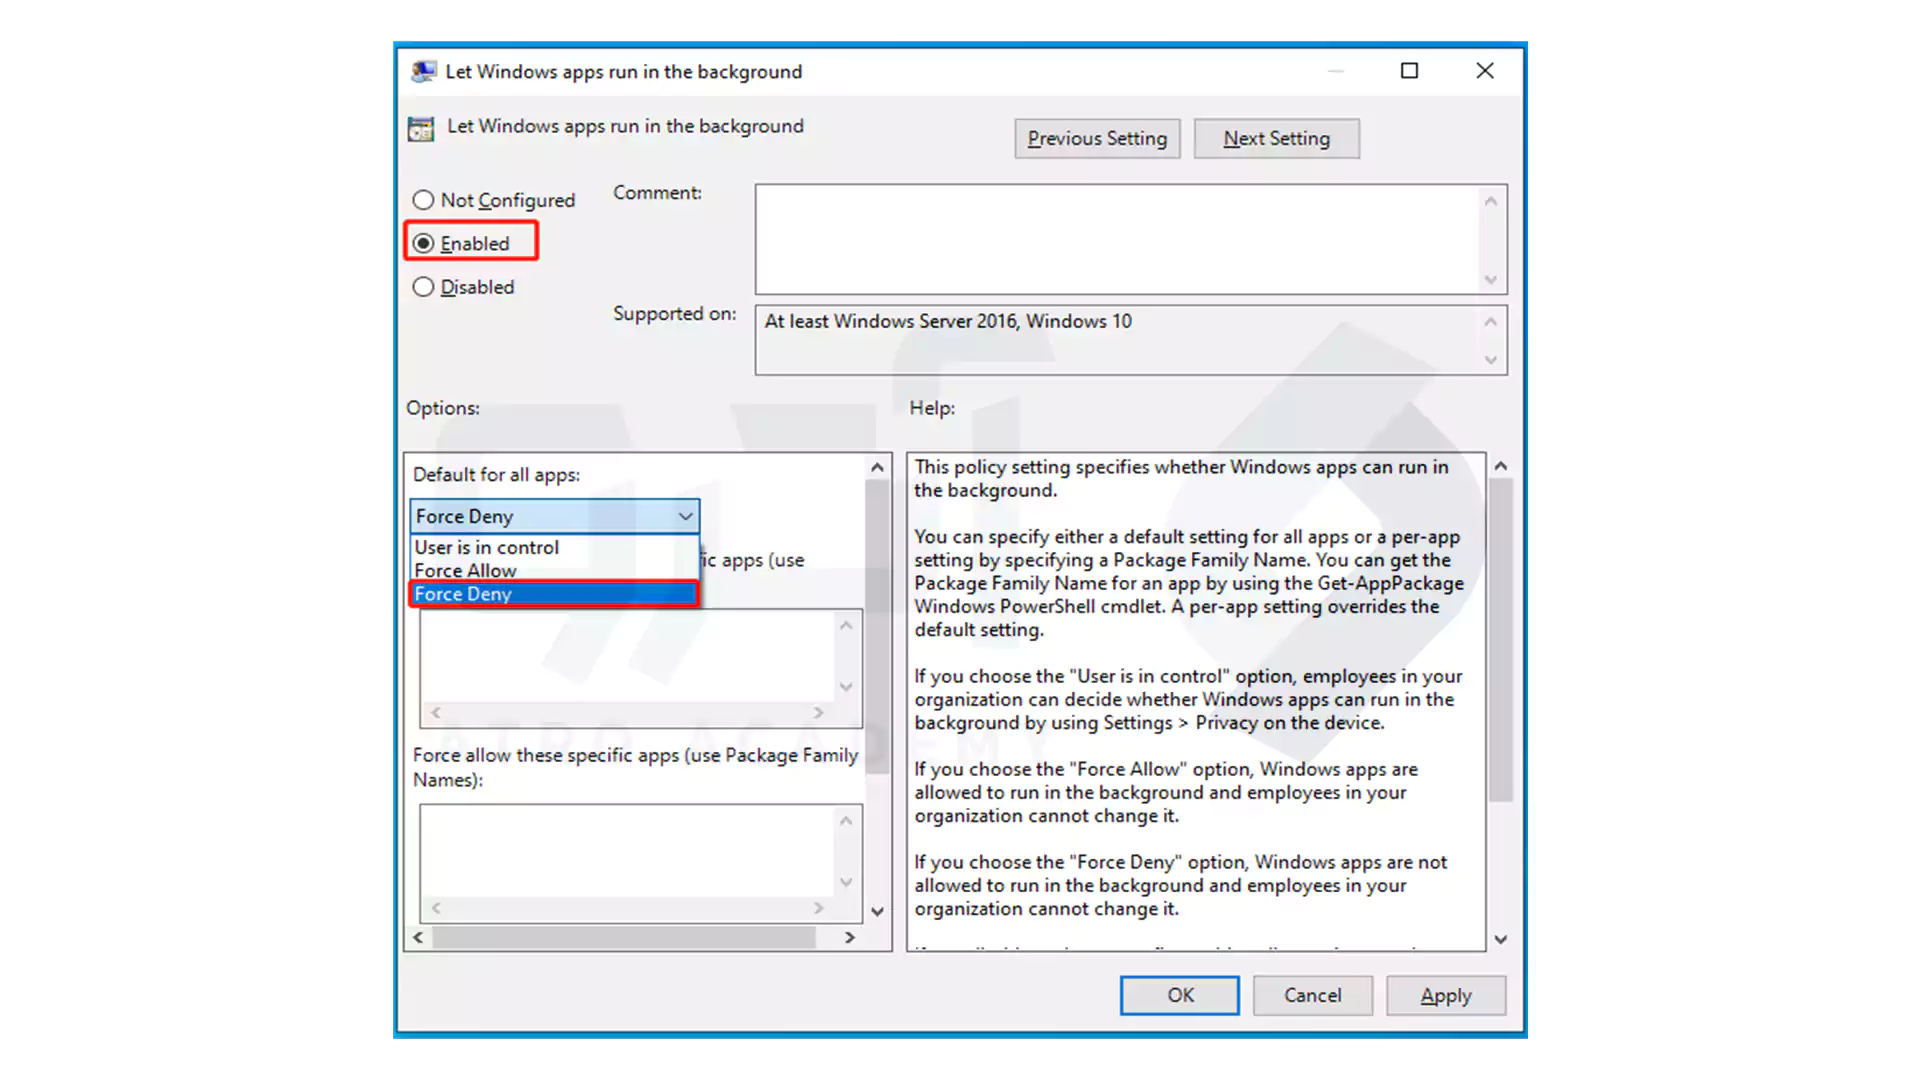
Task: Click Options panel scroll up arrow
Action: click(877, 467)
